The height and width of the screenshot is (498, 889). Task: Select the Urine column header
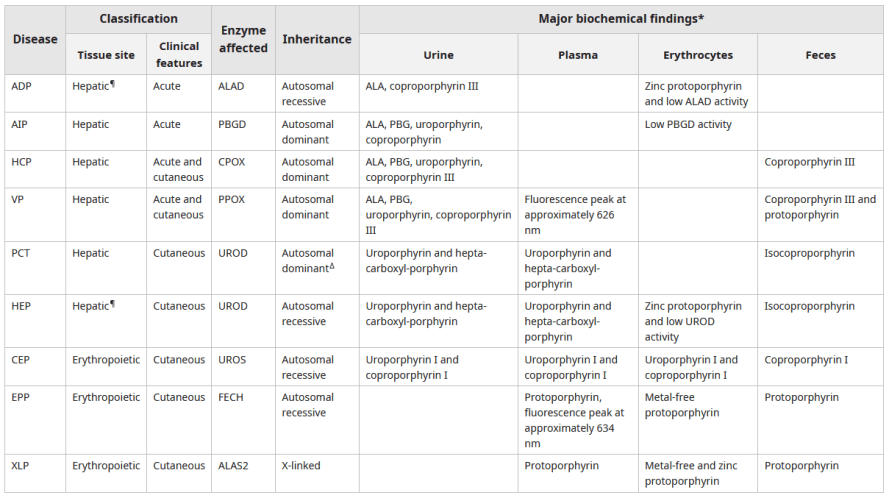pos(438,55)
